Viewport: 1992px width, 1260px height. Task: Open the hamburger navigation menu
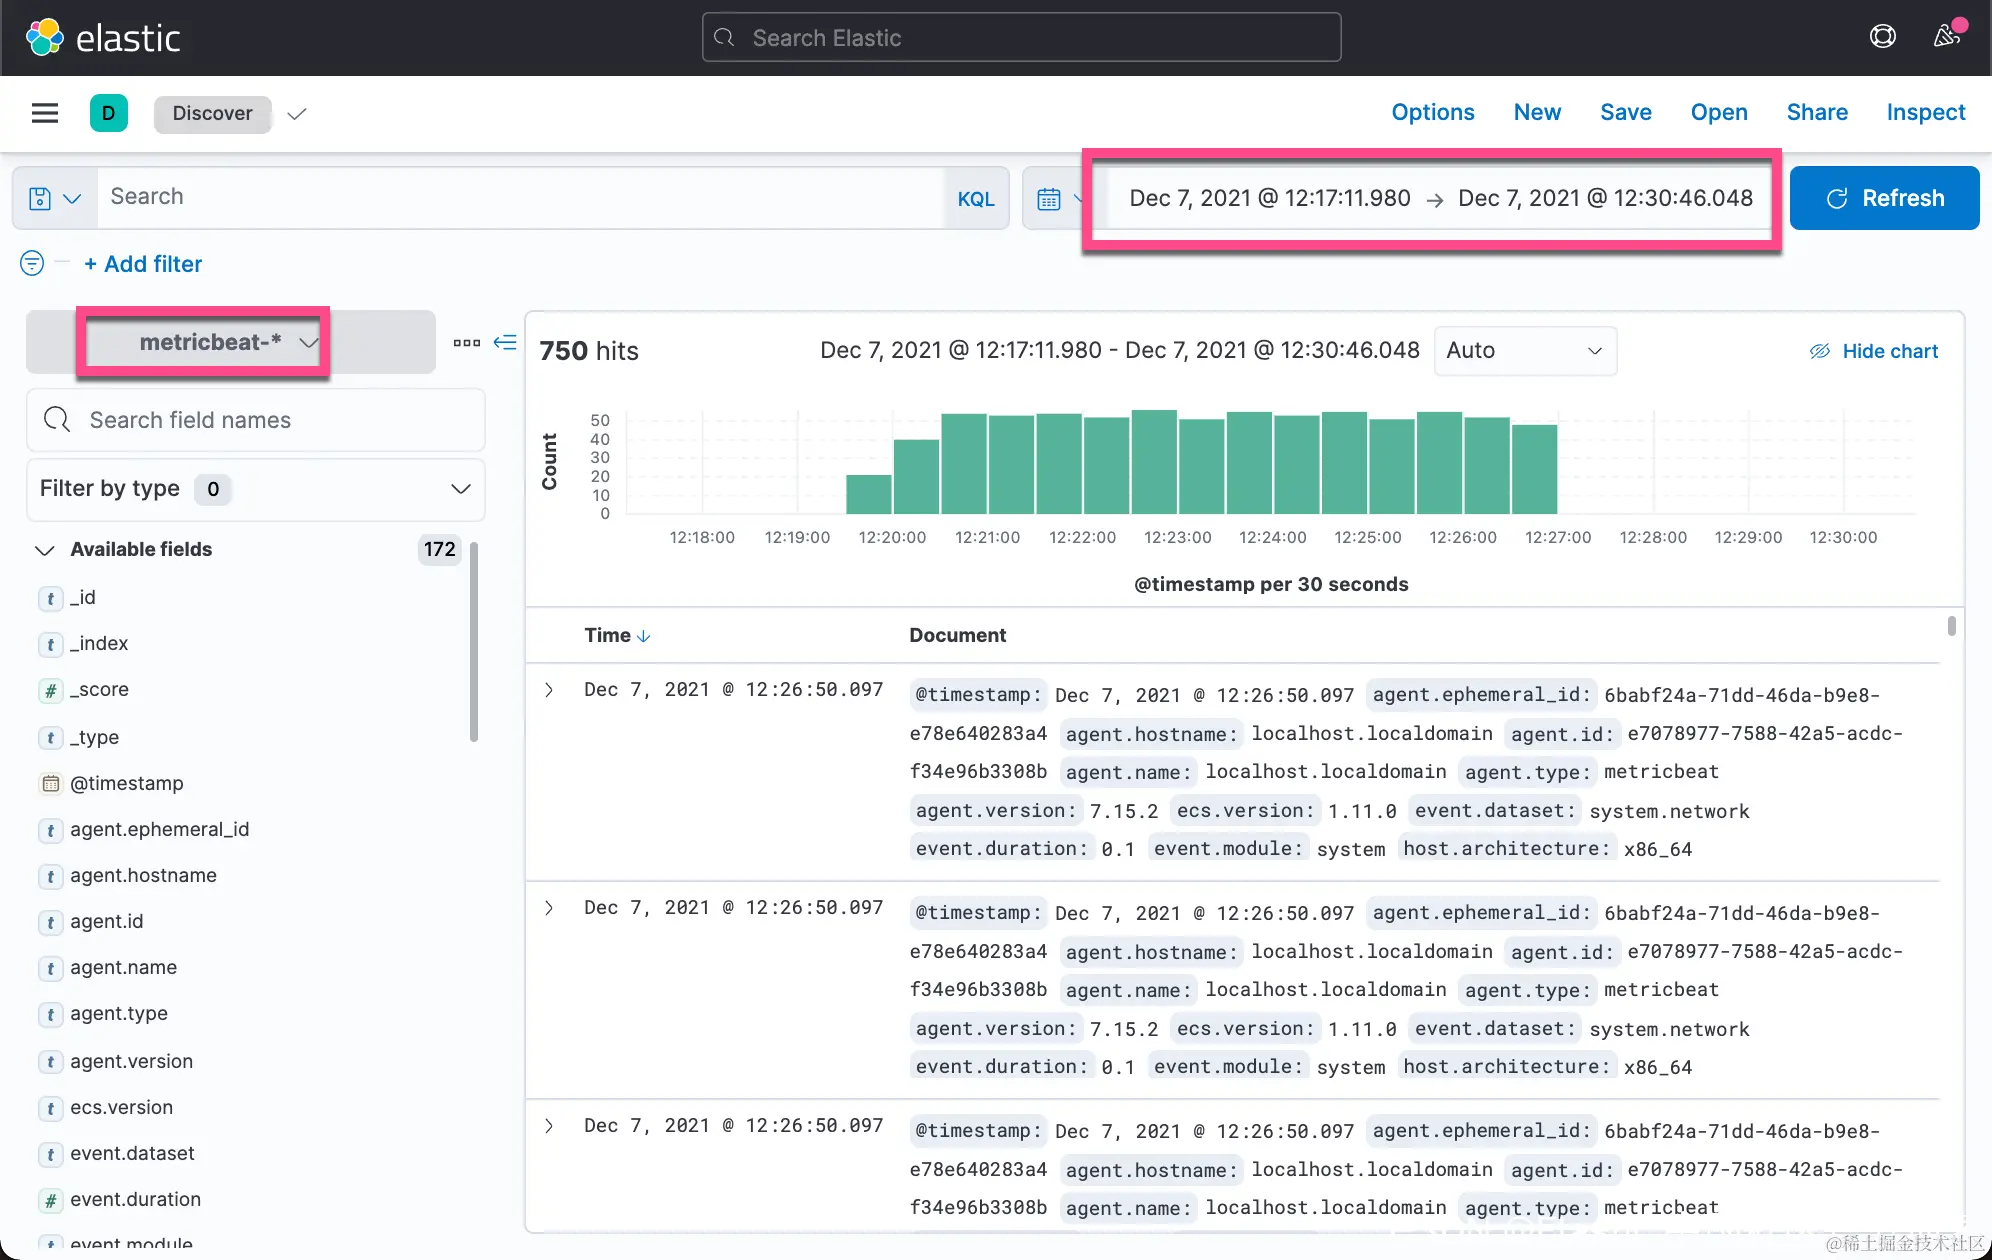point(45,113)
